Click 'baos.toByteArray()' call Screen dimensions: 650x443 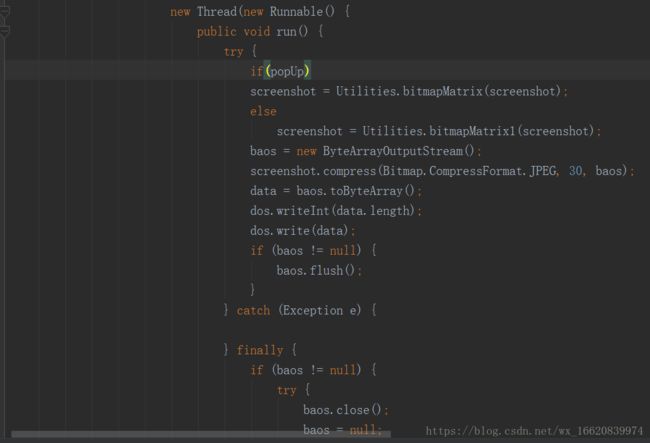click(355, 191)
